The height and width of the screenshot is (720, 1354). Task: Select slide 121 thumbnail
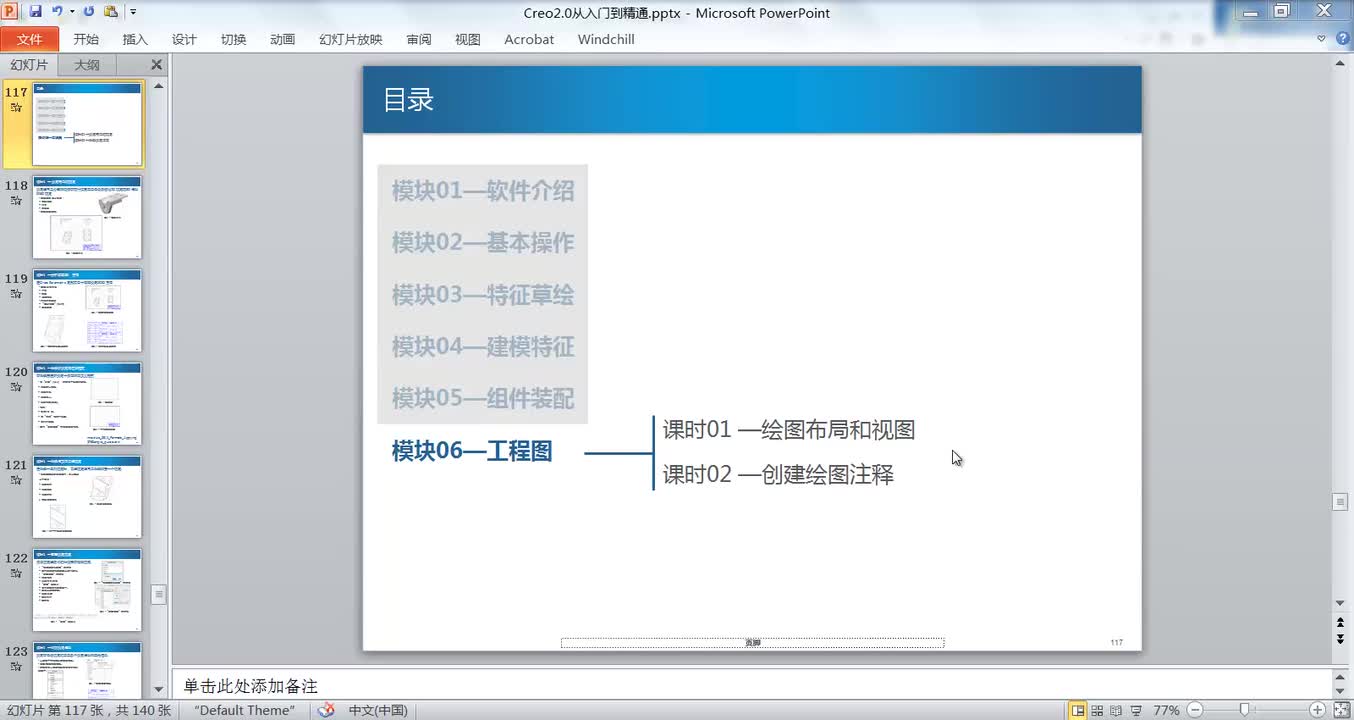88,496
